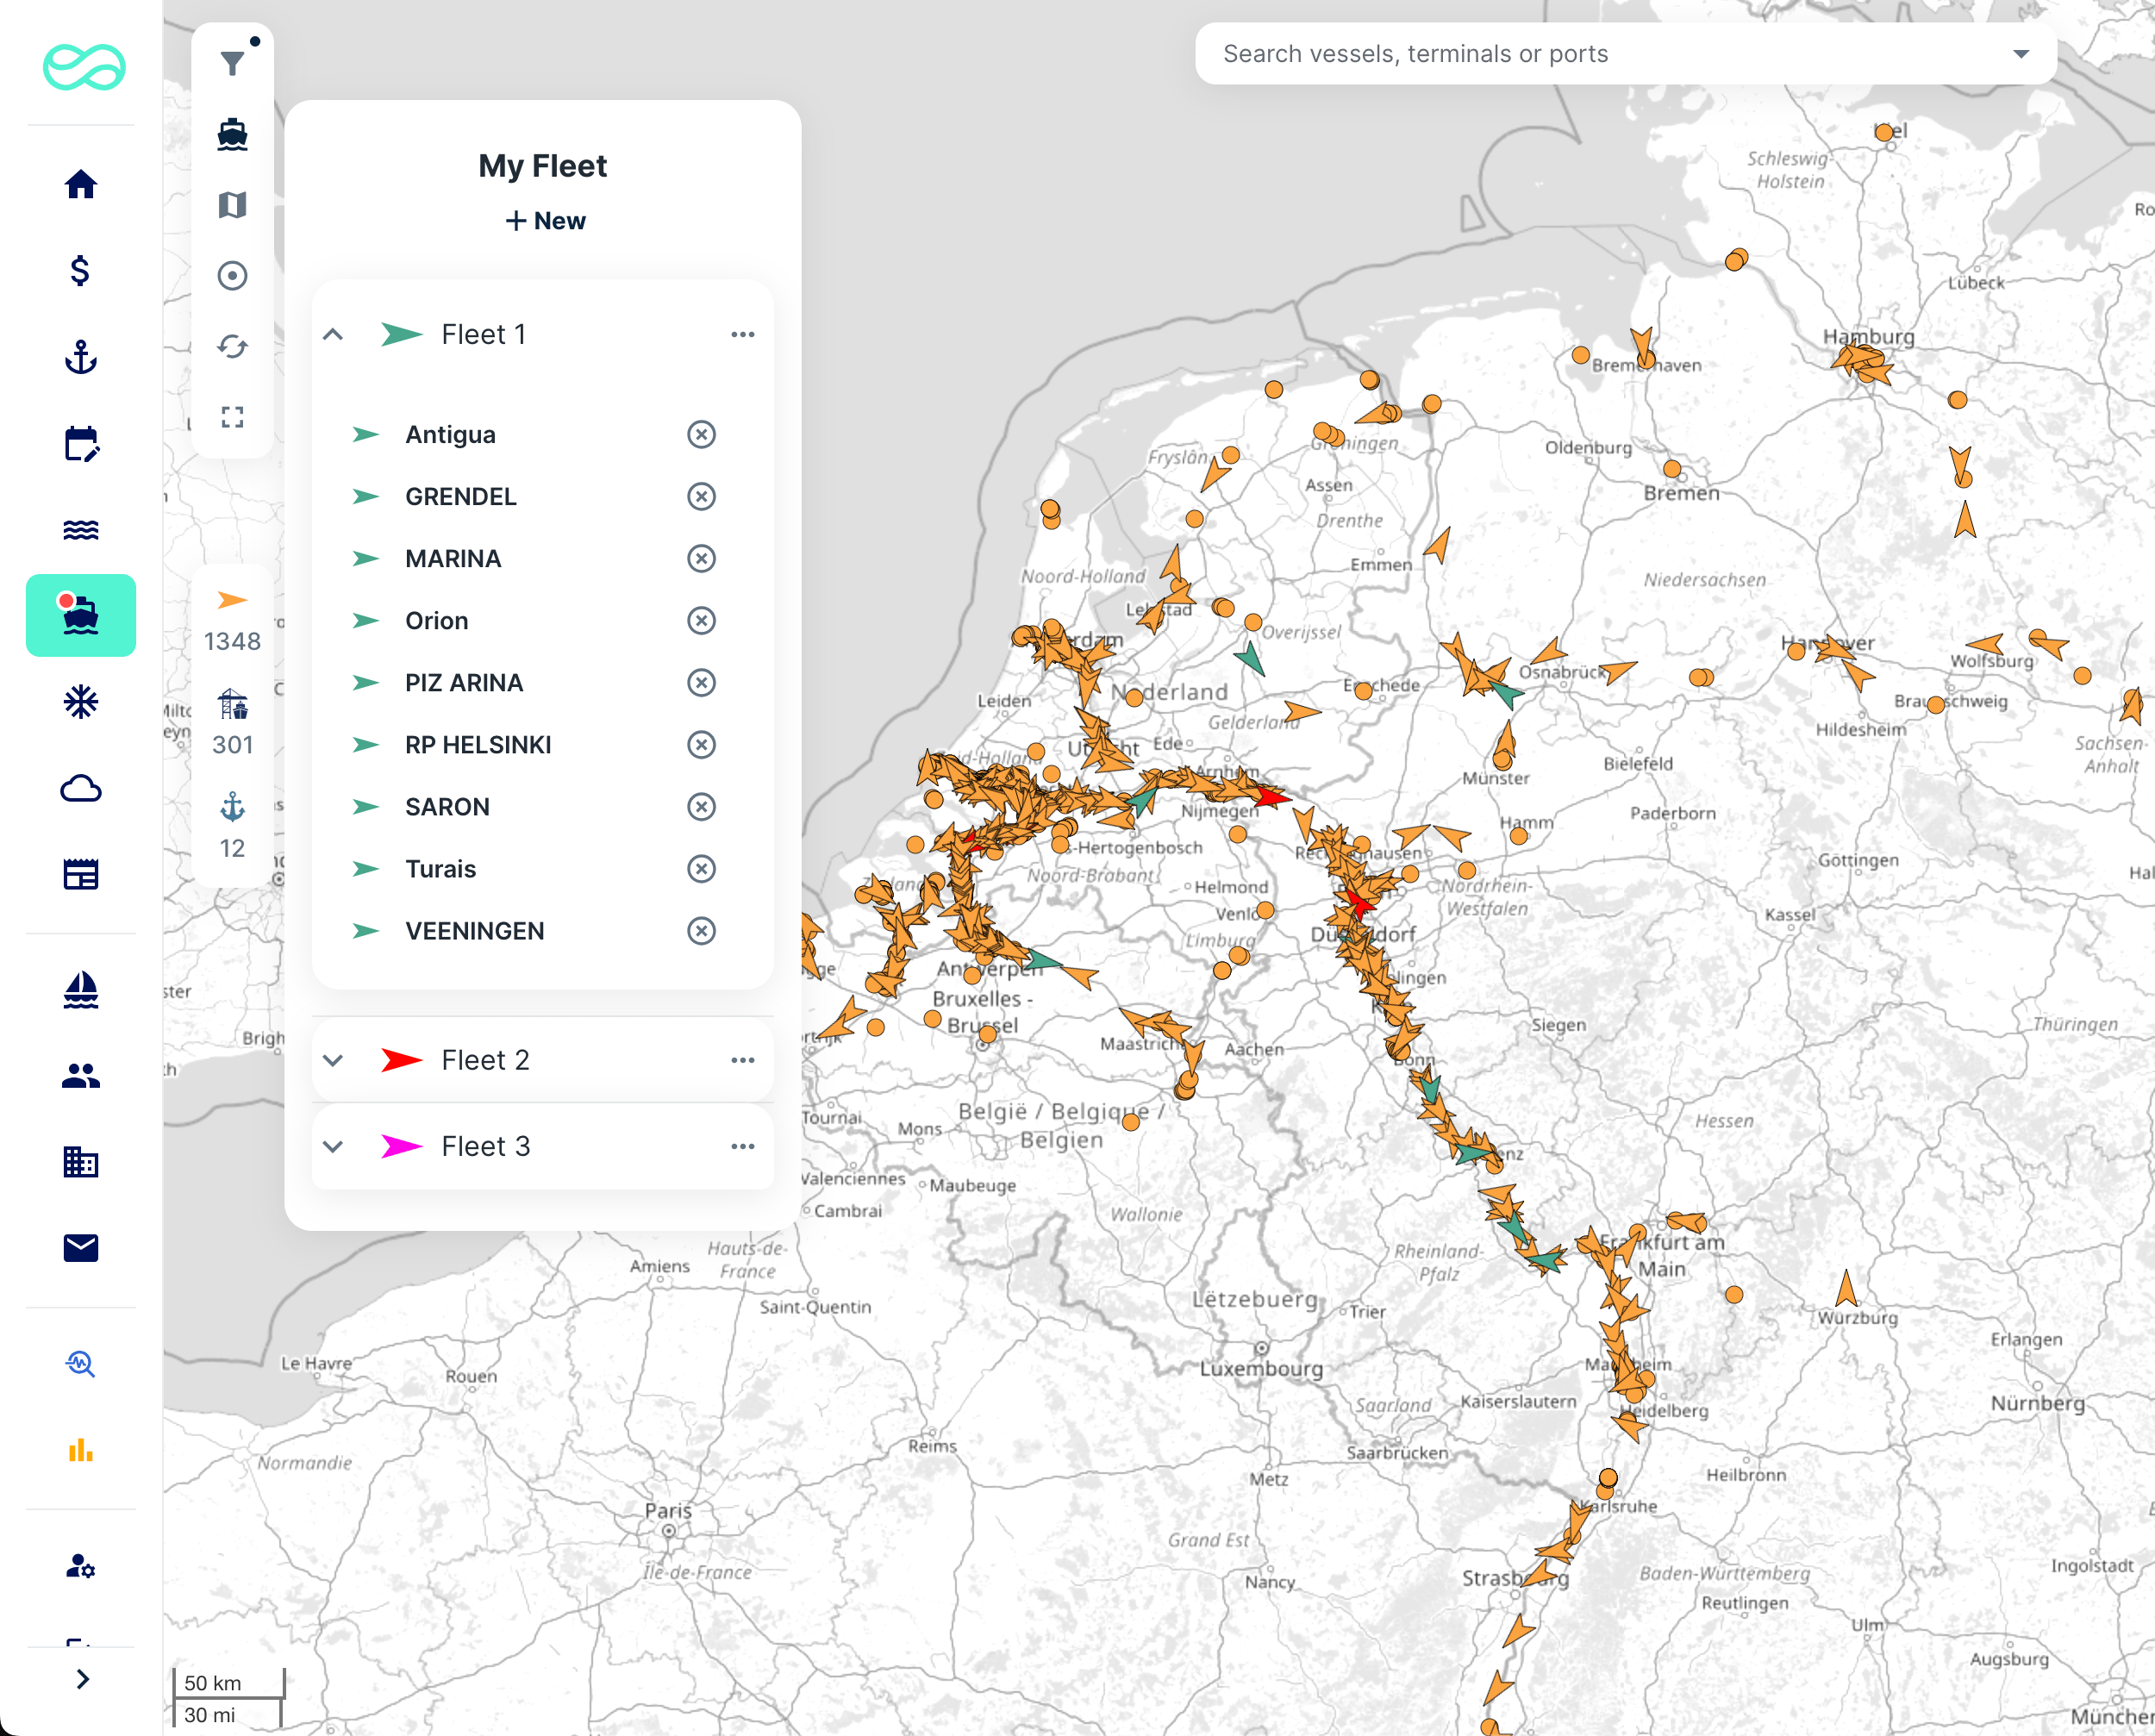2155x1736 pixels.
Task: Open the dollar pricing sidebar icon
Action: coord(80,270)
